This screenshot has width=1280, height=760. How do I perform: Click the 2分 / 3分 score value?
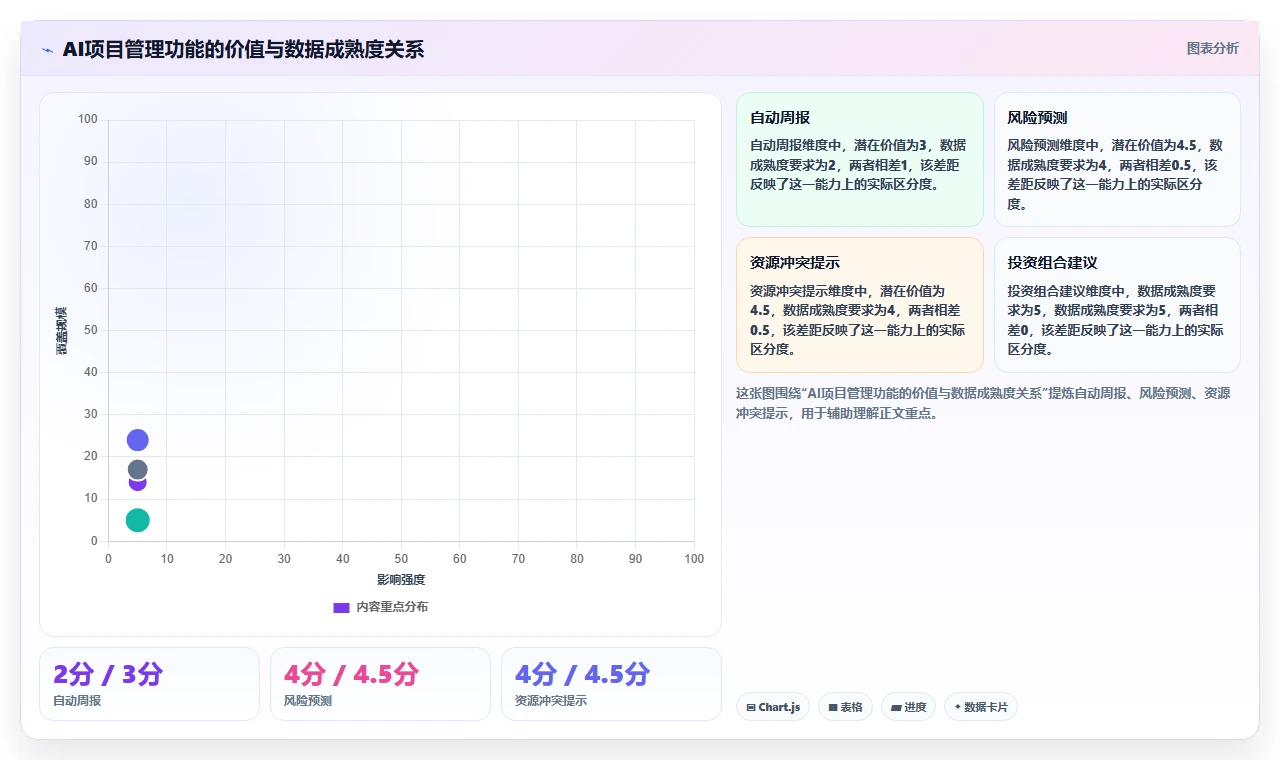tap(108, 674)
